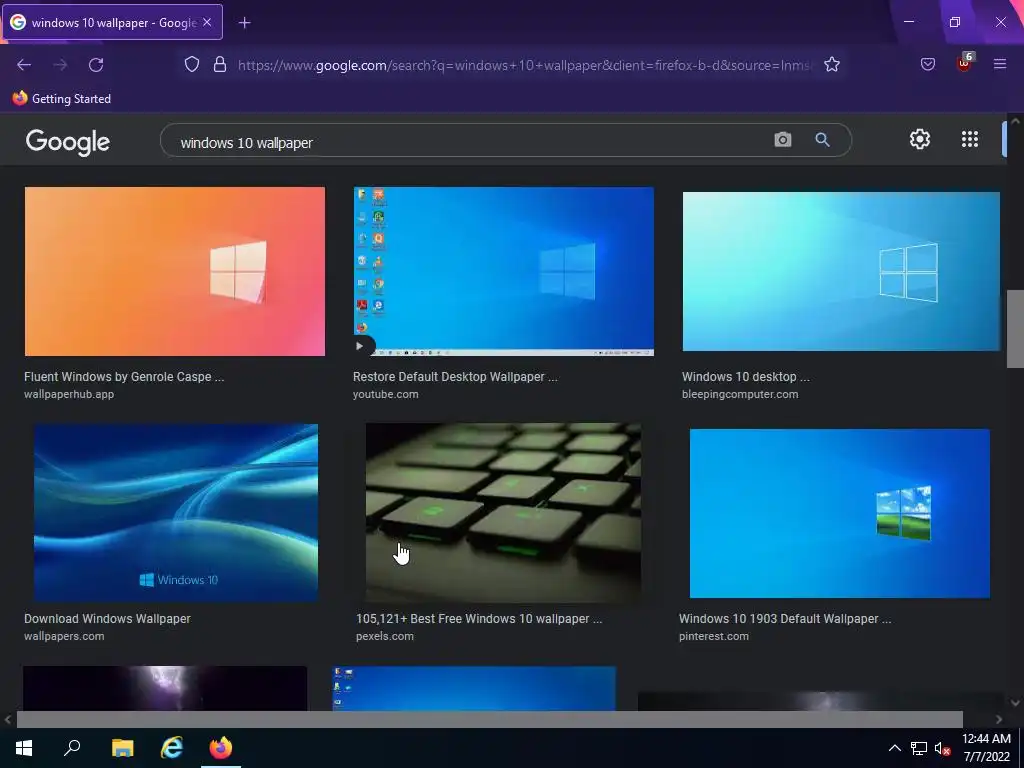Viewport: 1024px width, 768px height.
Task: View site security lock information
Action: point(220,65)
